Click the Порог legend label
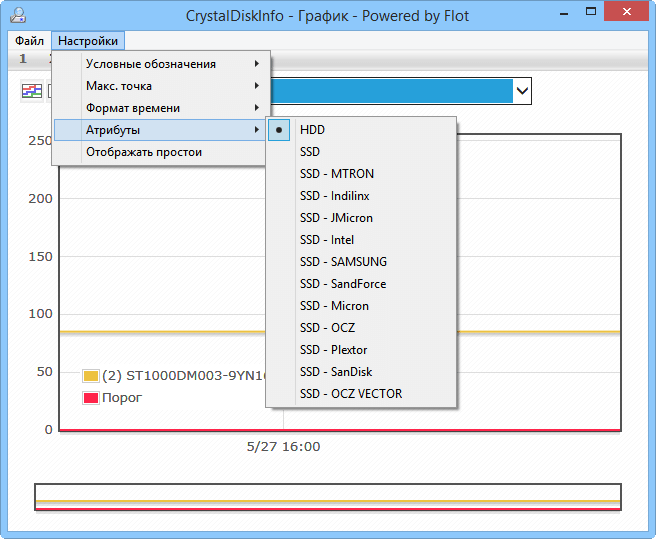This screenshot has width=656, height=539. coord(122,398)
